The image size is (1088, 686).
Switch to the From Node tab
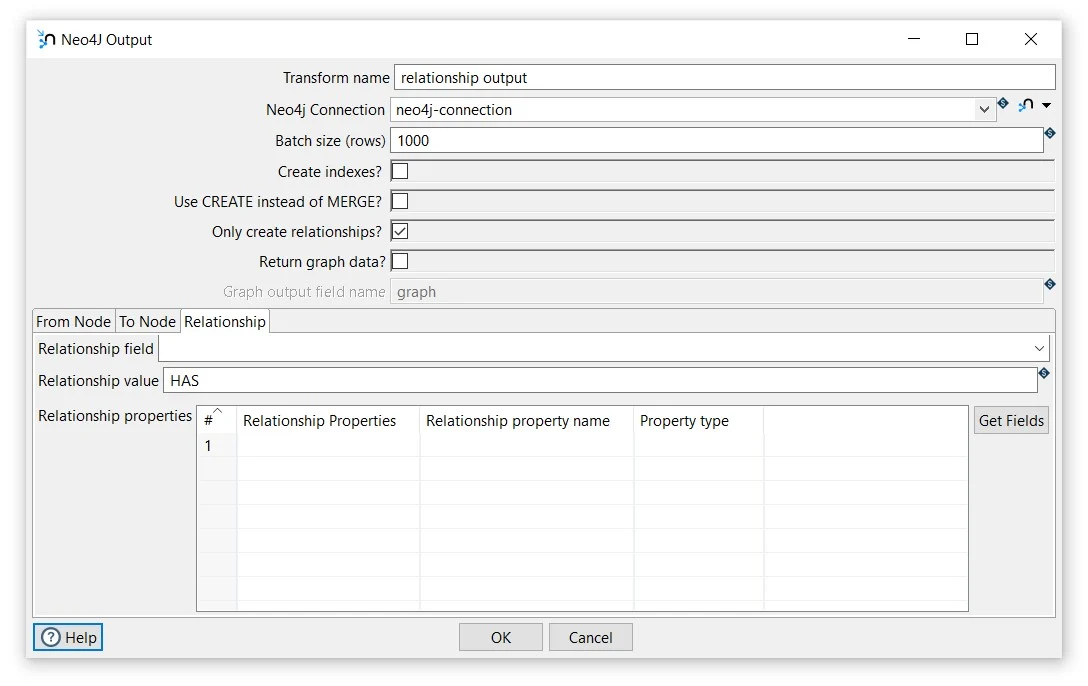tap(72, 321)
